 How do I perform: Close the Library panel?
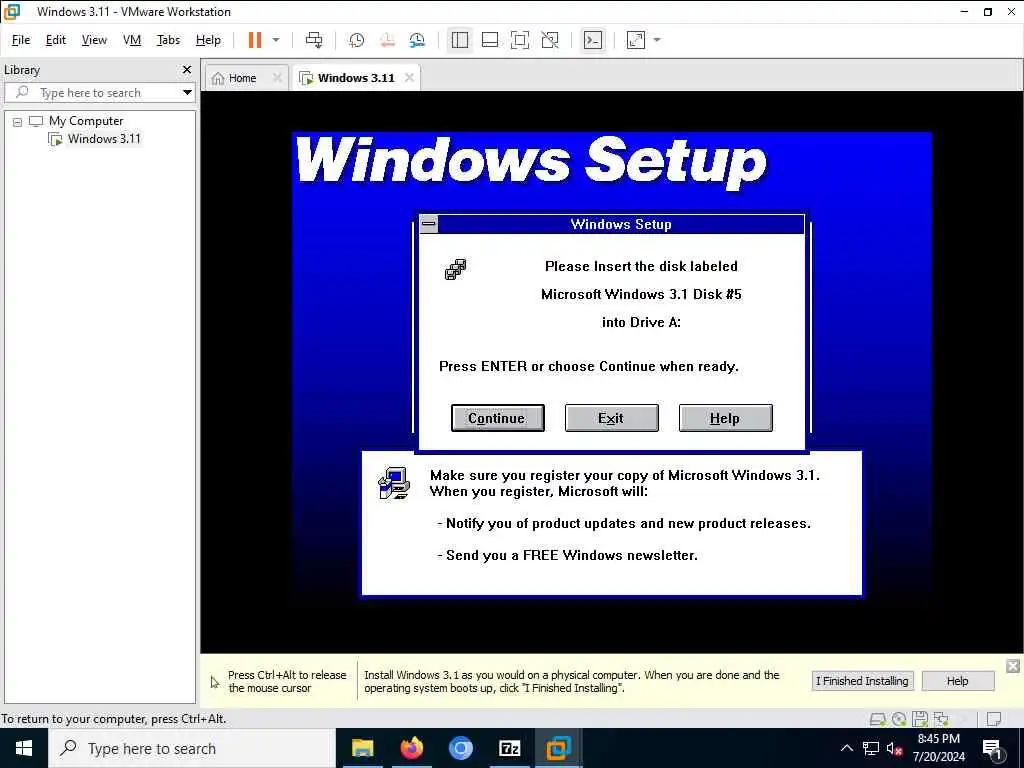pyautogui.click(x=187, y=69)
